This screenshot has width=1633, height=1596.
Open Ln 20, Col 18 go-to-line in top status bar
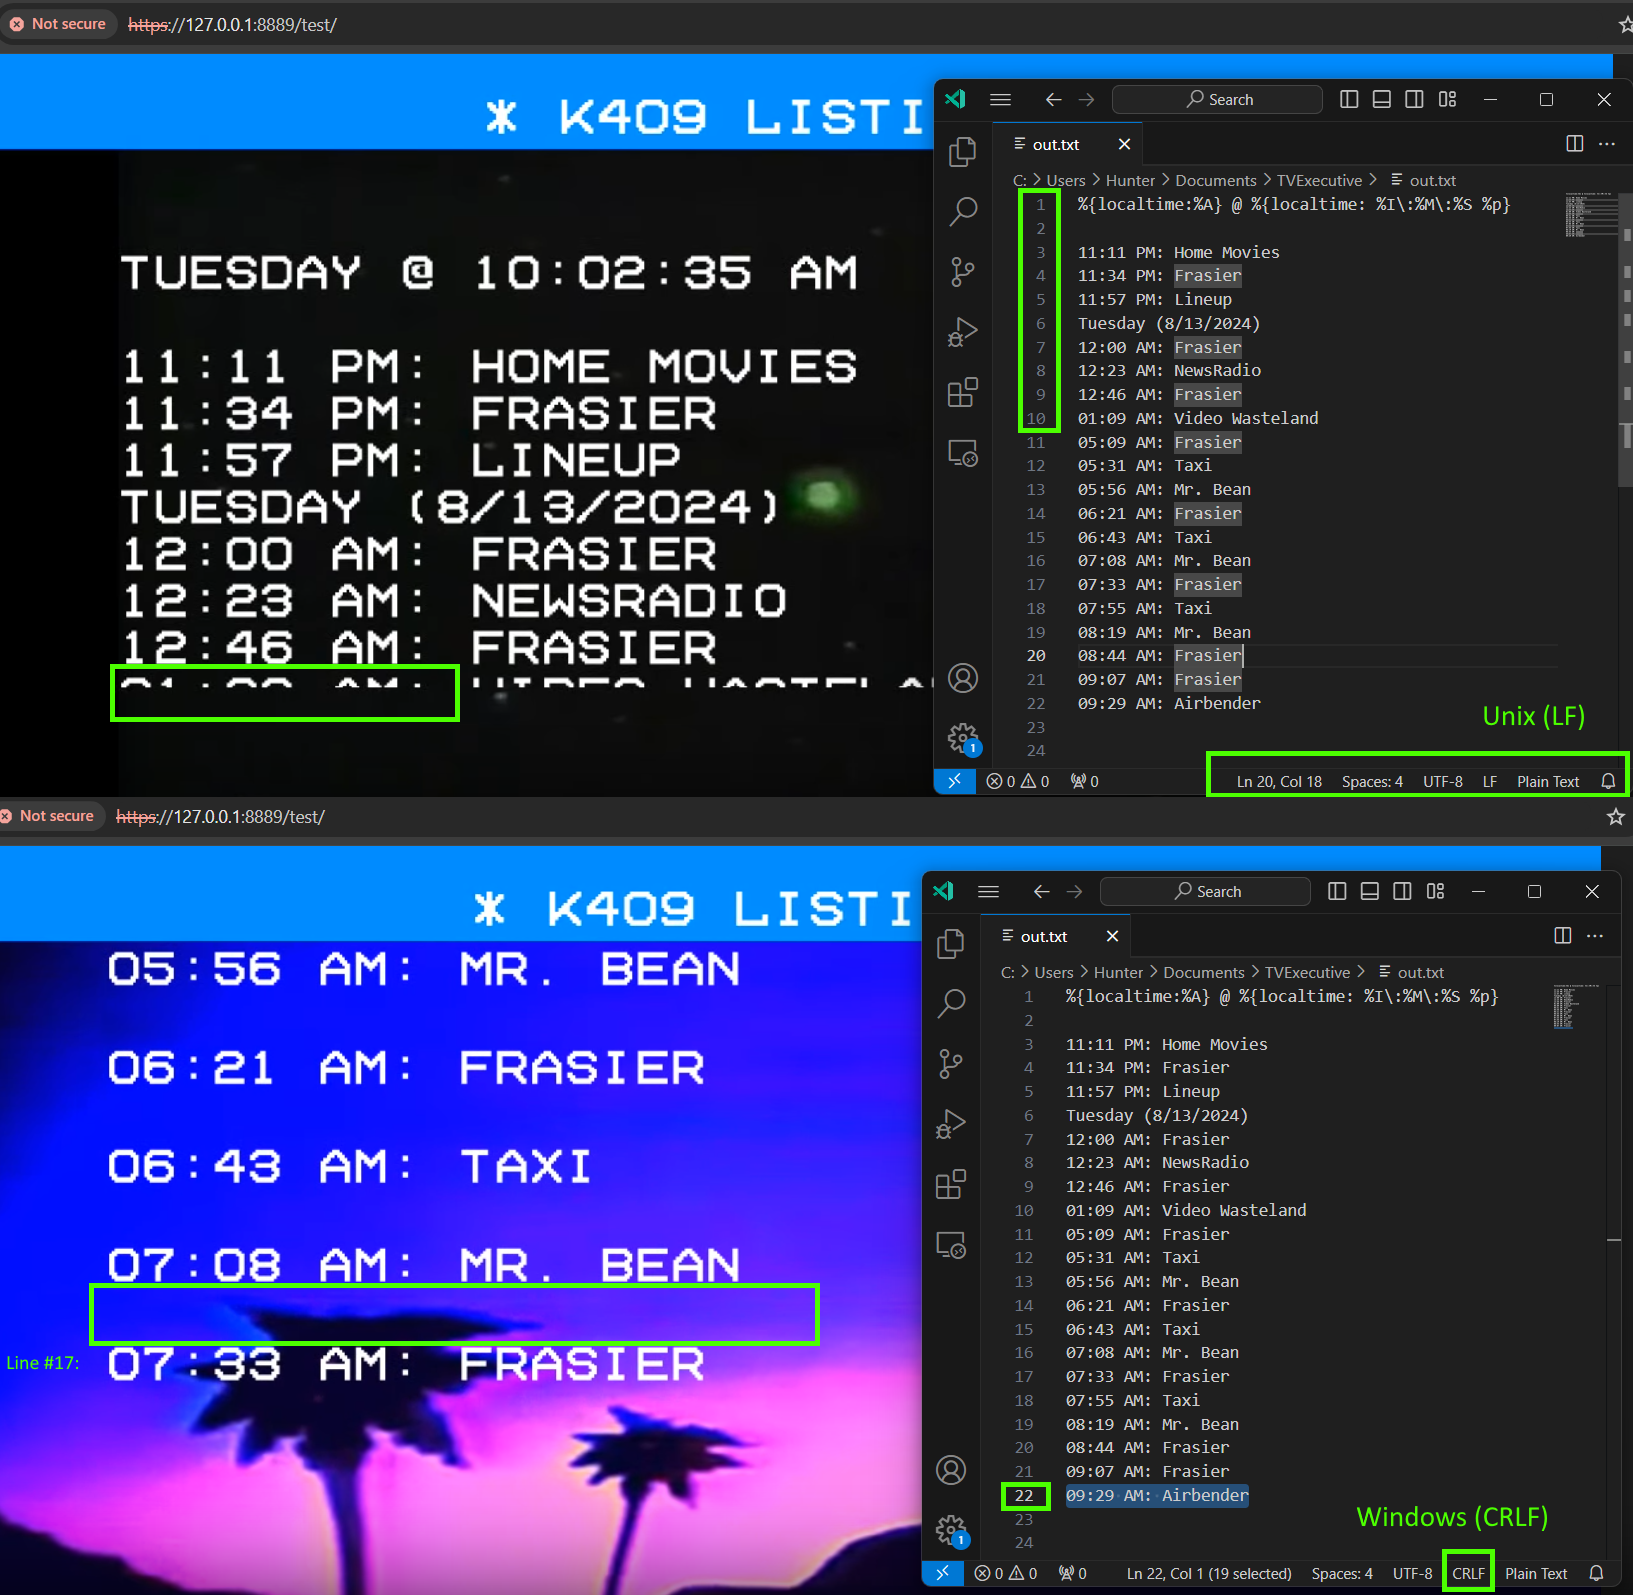(1279, 781)
